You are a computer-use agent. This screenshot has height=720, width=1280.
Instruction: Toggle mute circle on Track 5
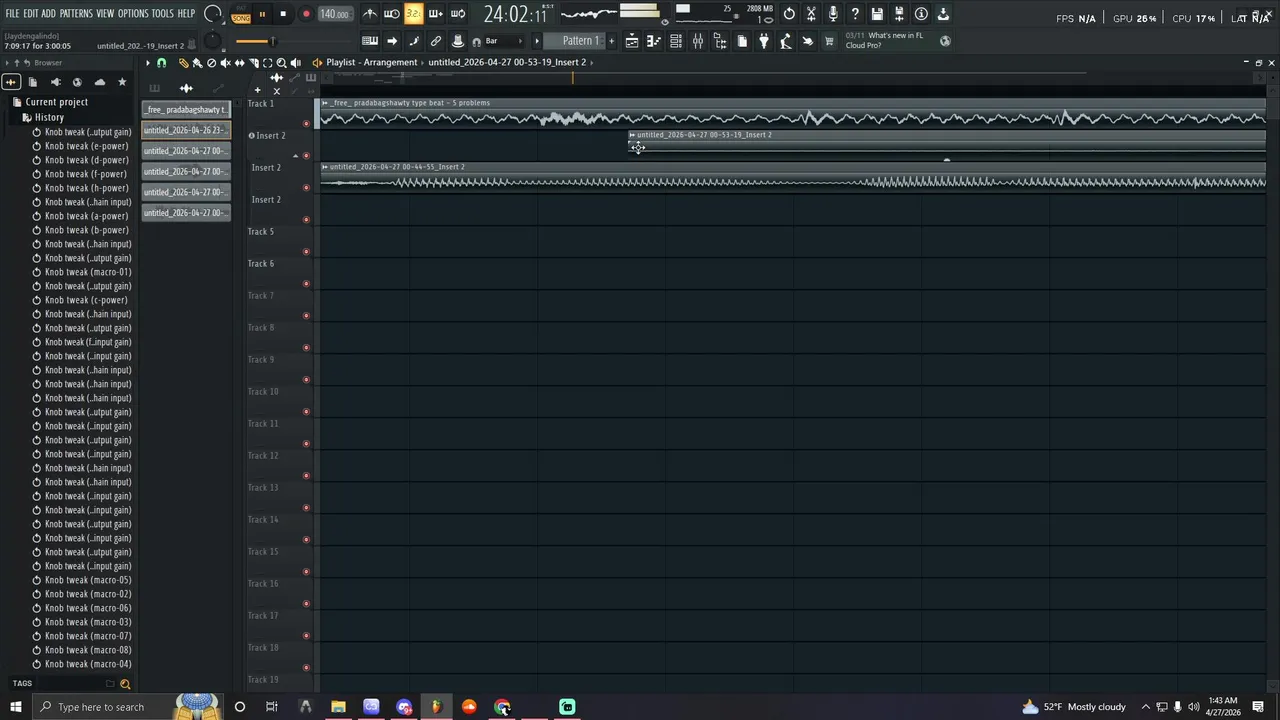pos(306,252)
